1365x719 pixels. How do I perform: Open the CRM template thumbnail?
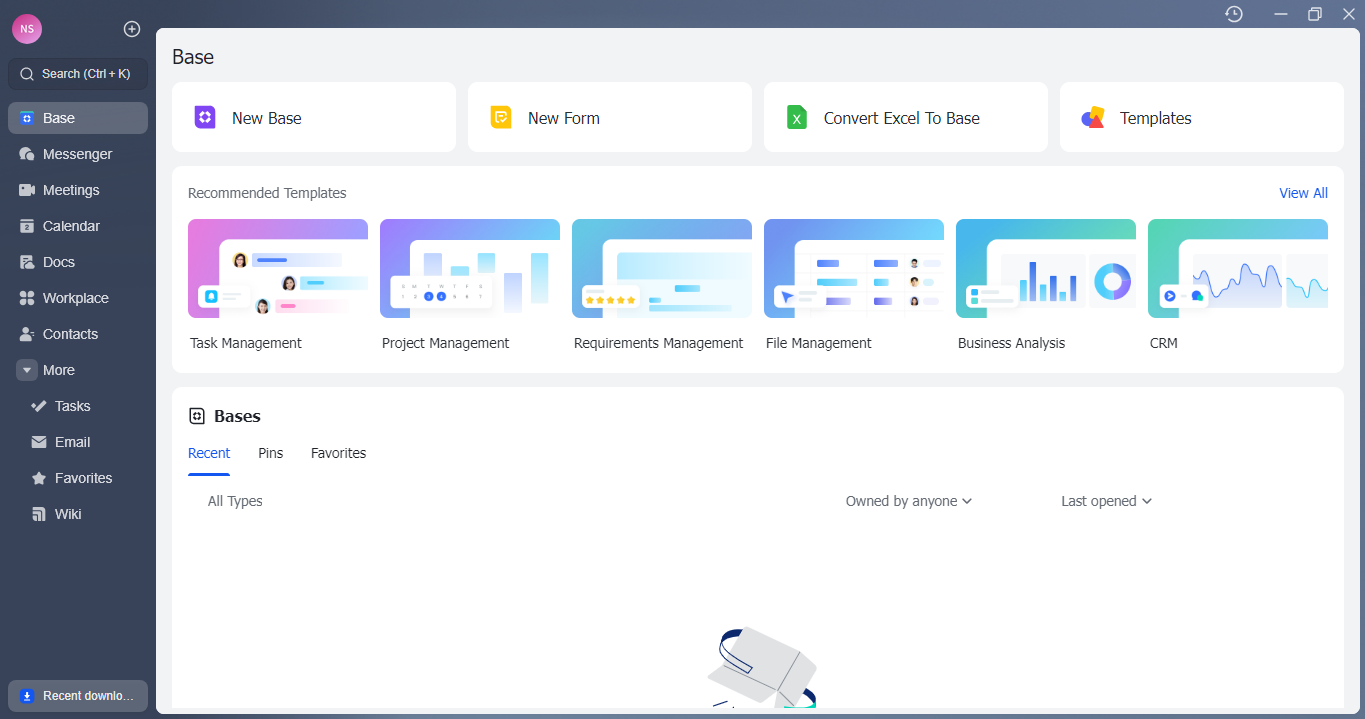1238,269
